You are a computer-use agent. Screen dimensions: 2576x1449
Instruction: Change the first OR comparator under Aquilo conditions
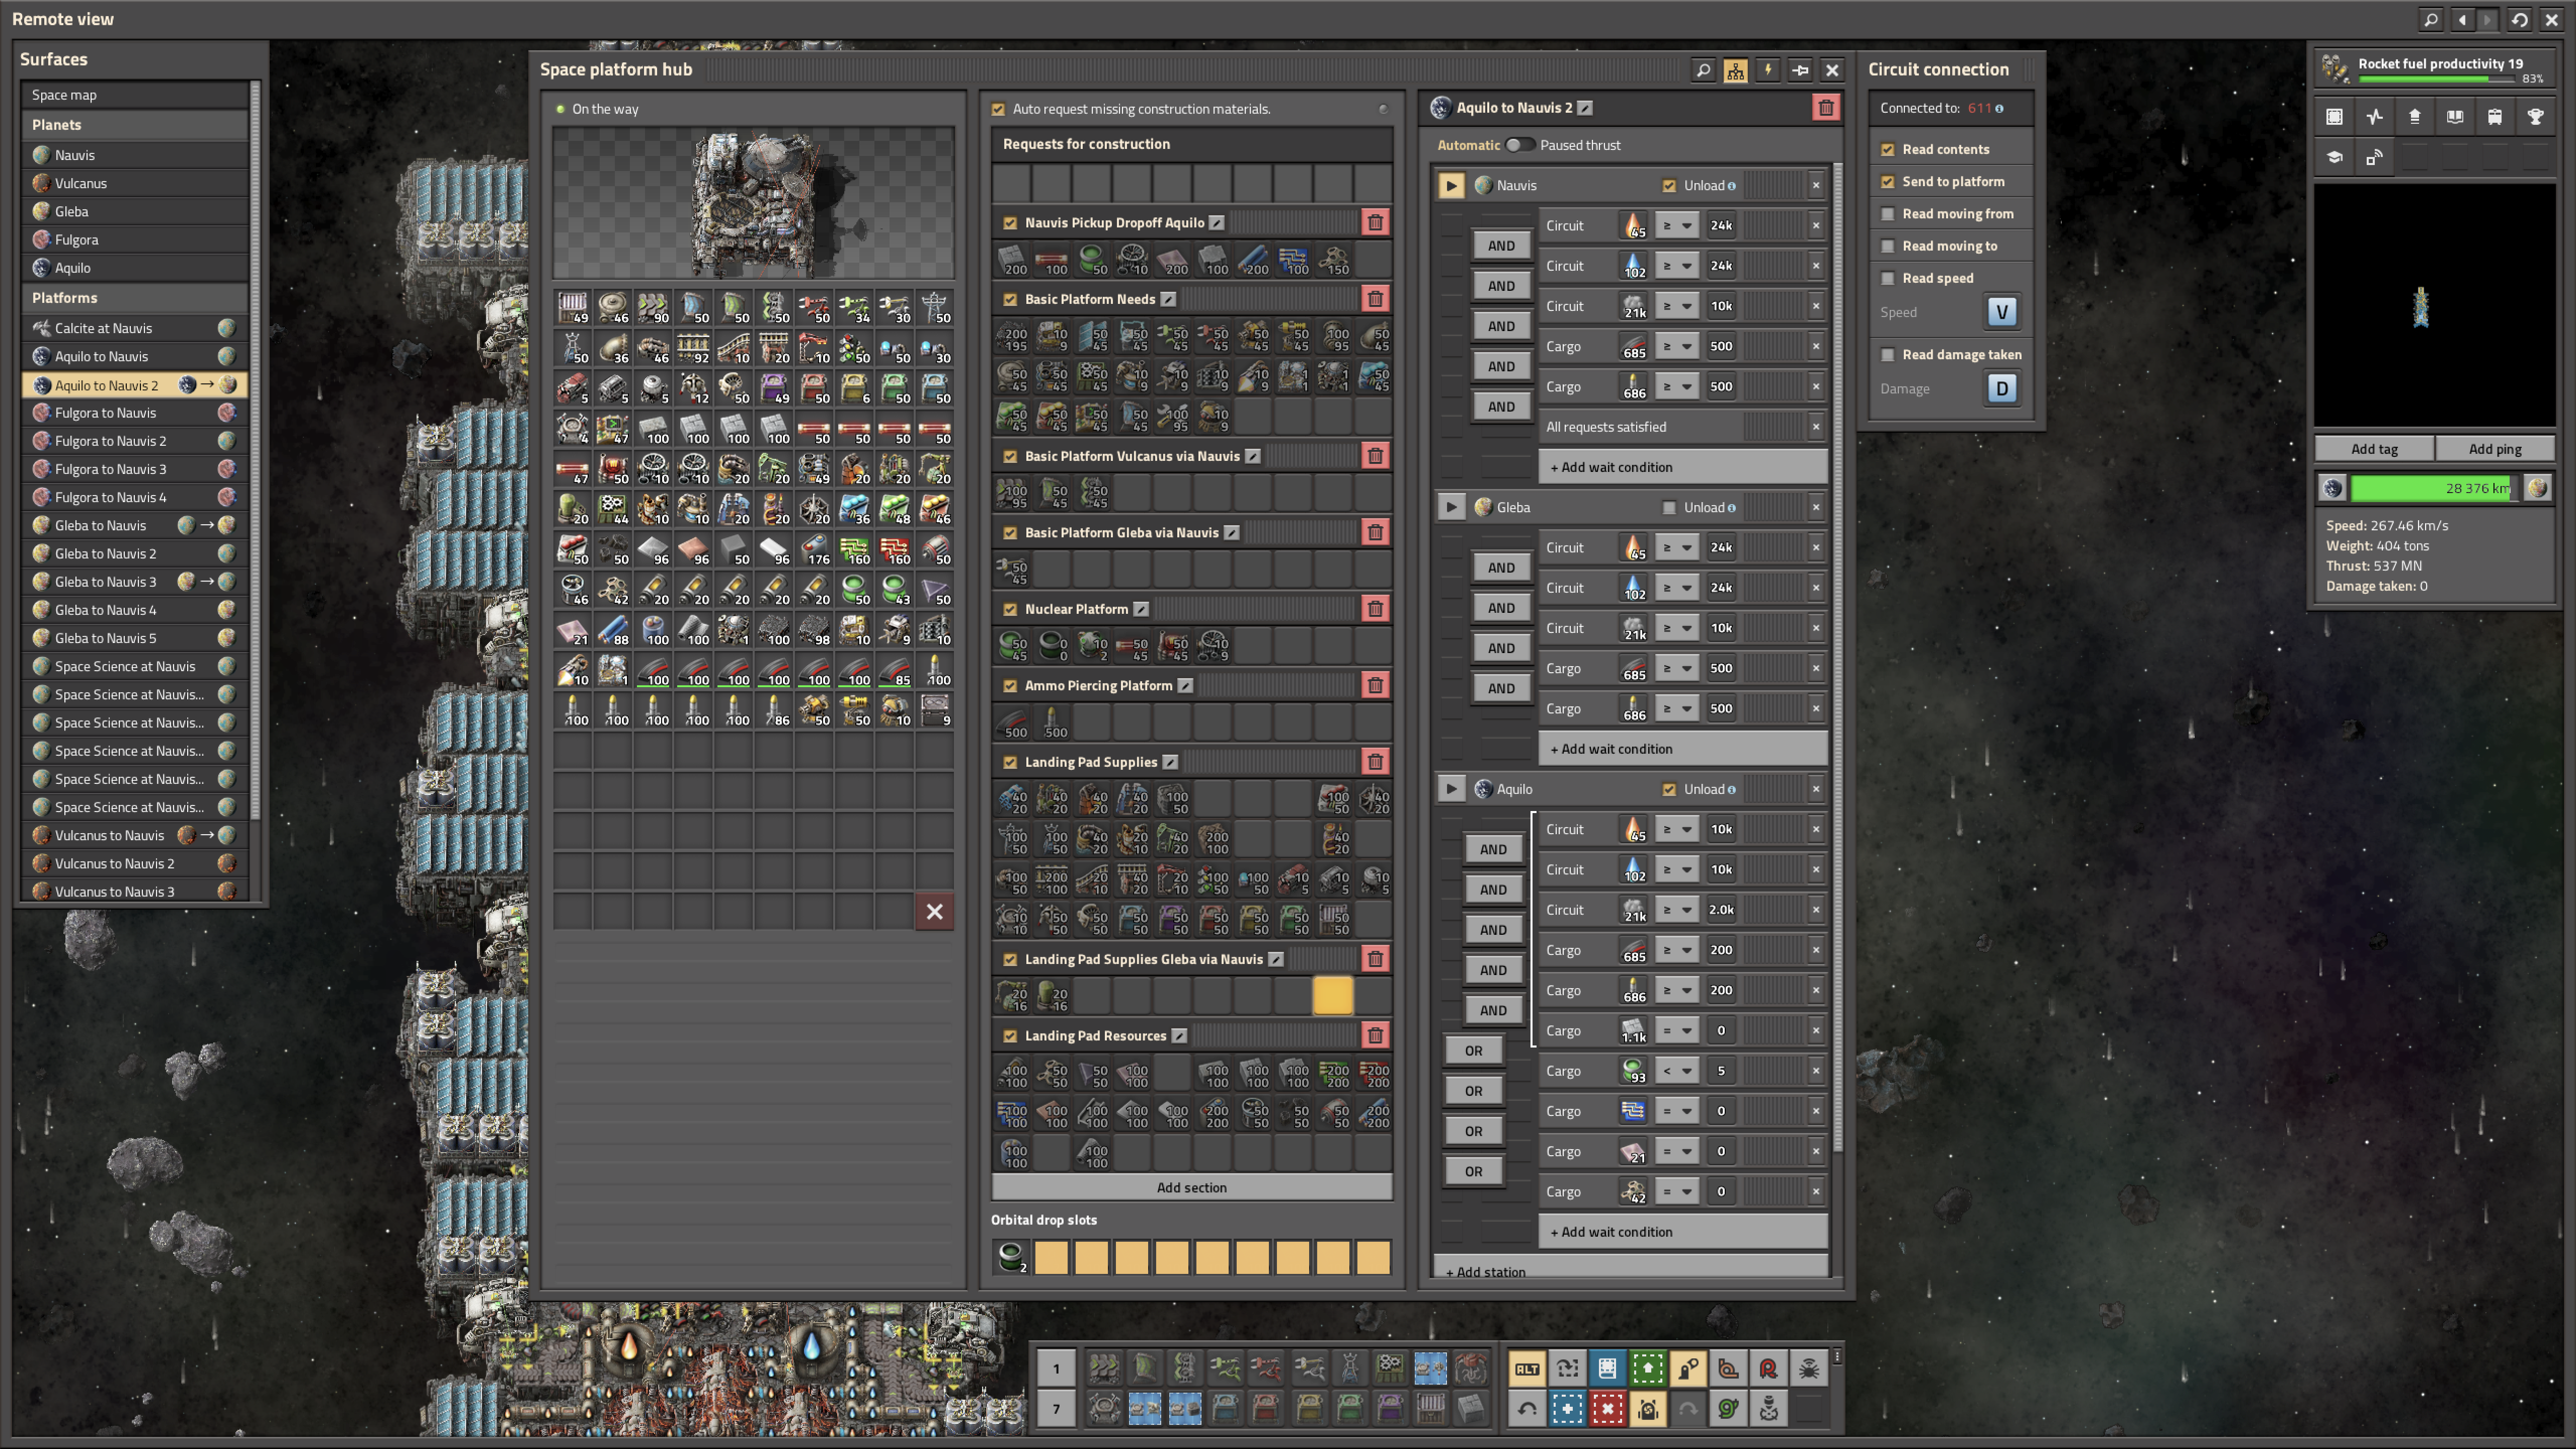(1473, 1051)
